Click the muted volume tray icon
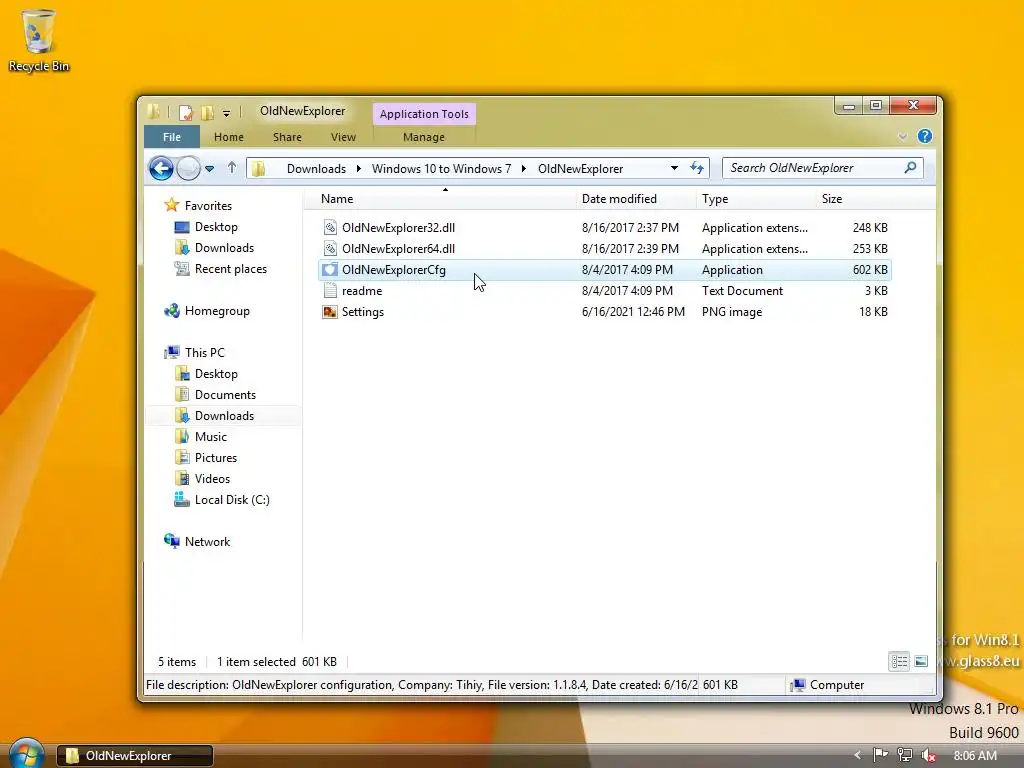 929,756
